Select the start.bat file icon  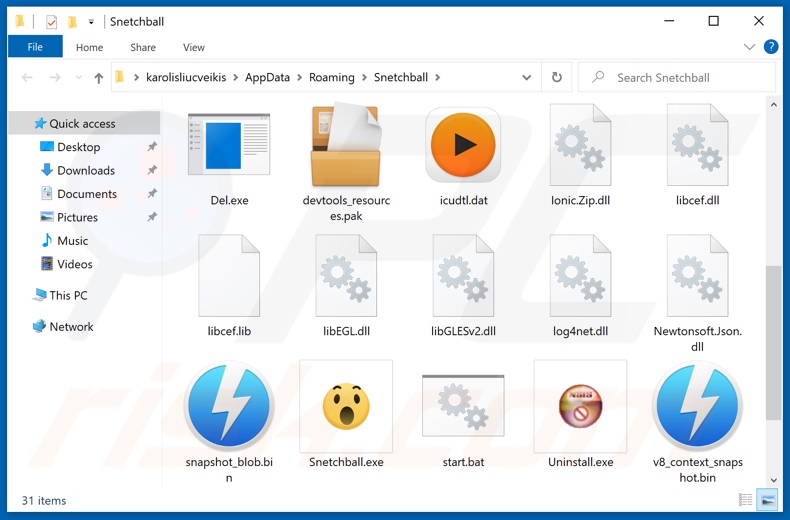click(x=463, y=406)
